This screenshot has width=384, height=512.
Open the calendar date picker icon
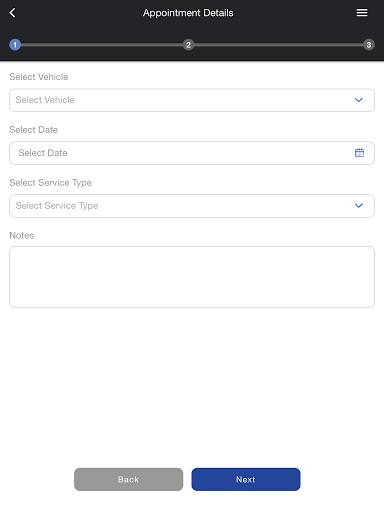pyautogui.click(x=359, y=153)
